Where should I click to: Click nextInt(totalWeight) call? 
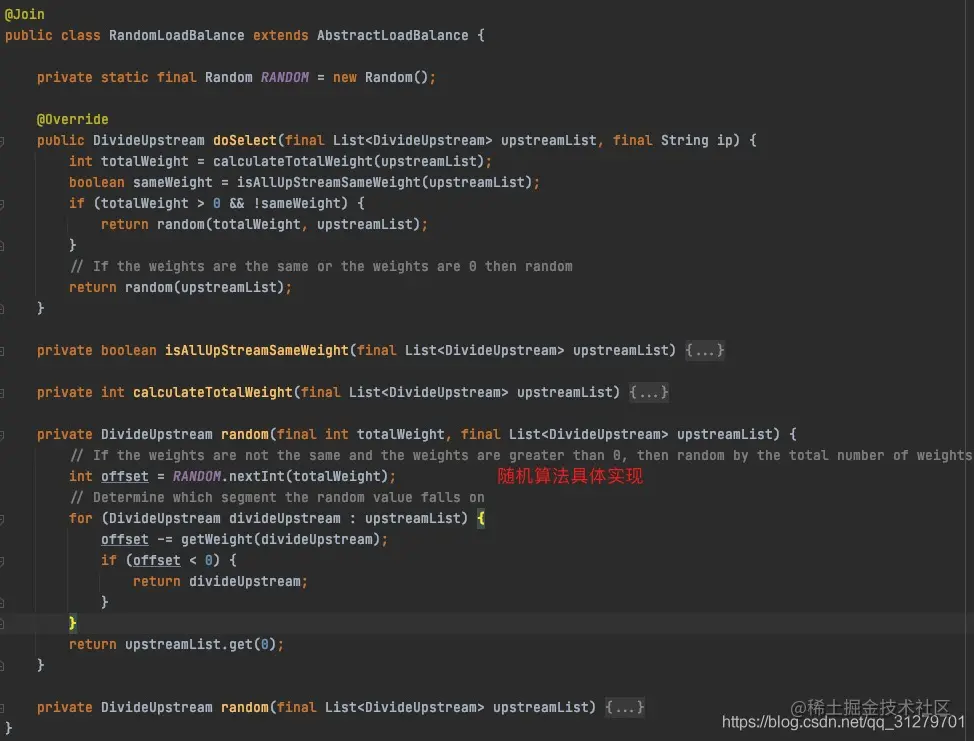(x=309, y=476)
